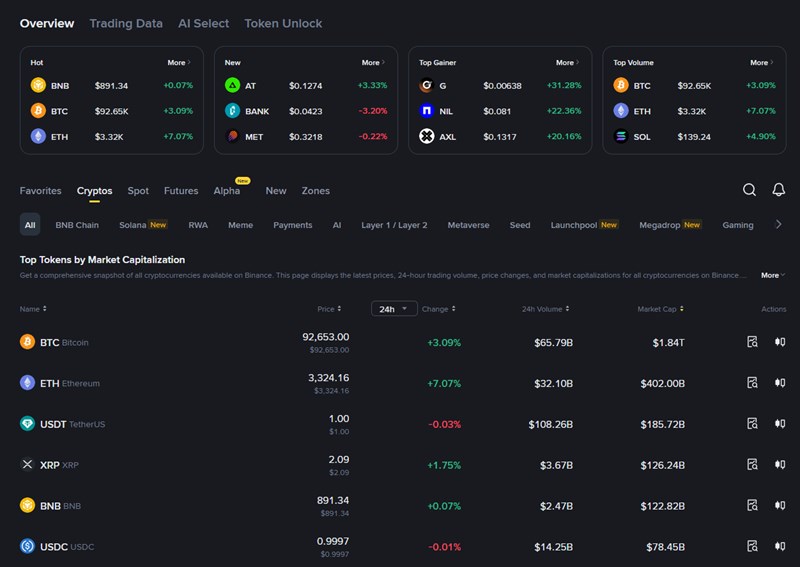The width and height of the screenshot is (800, 567).
Task: Click the detail icon in the XRP row
Action: click(752, 465)
